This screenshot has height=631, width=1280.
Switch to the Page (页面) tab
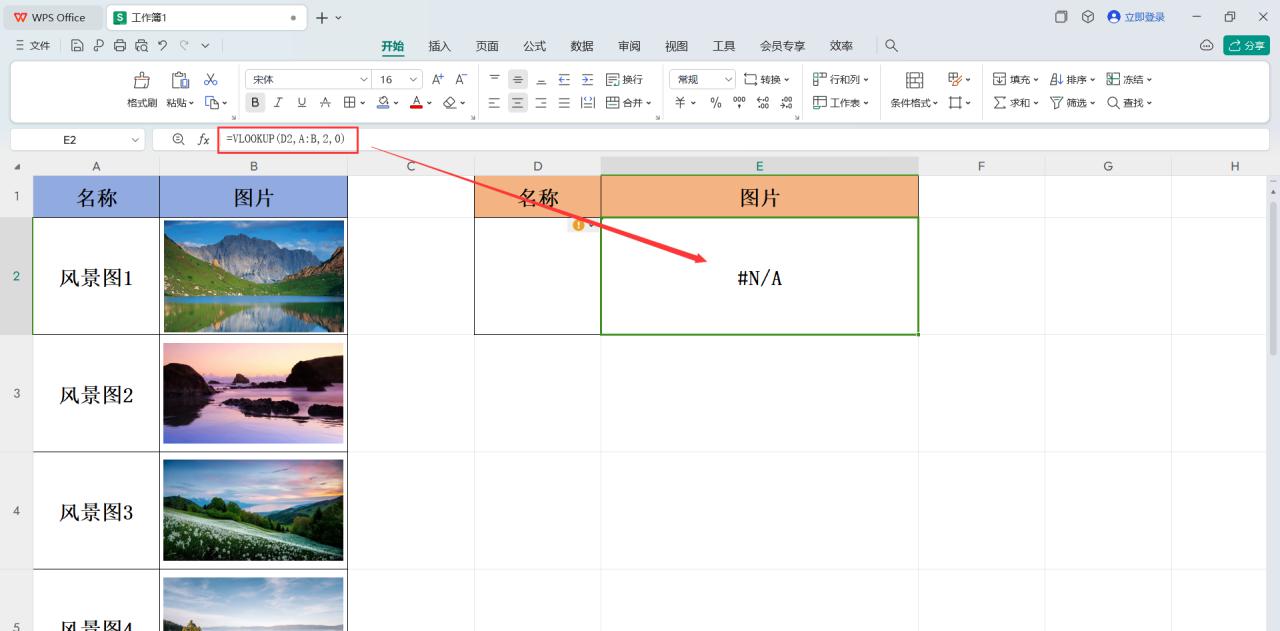pos(487,46)
